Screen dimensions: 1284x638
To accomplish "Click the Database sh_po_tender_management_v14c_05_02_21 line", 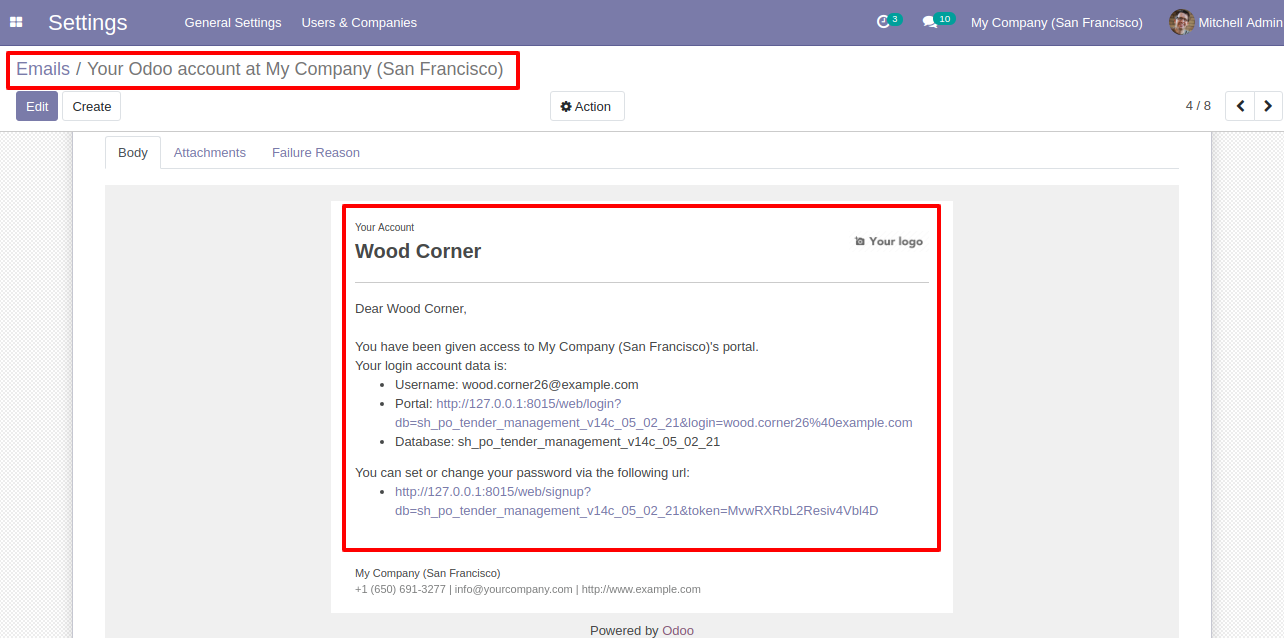I will point(558,441).
